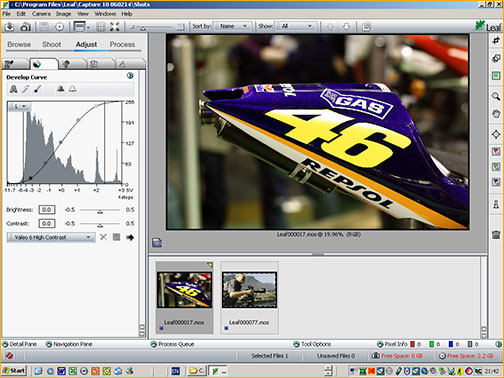Viewport: 504px width, 378px height.
Task: Switch to the Browse tab
Action: (19, 44)
